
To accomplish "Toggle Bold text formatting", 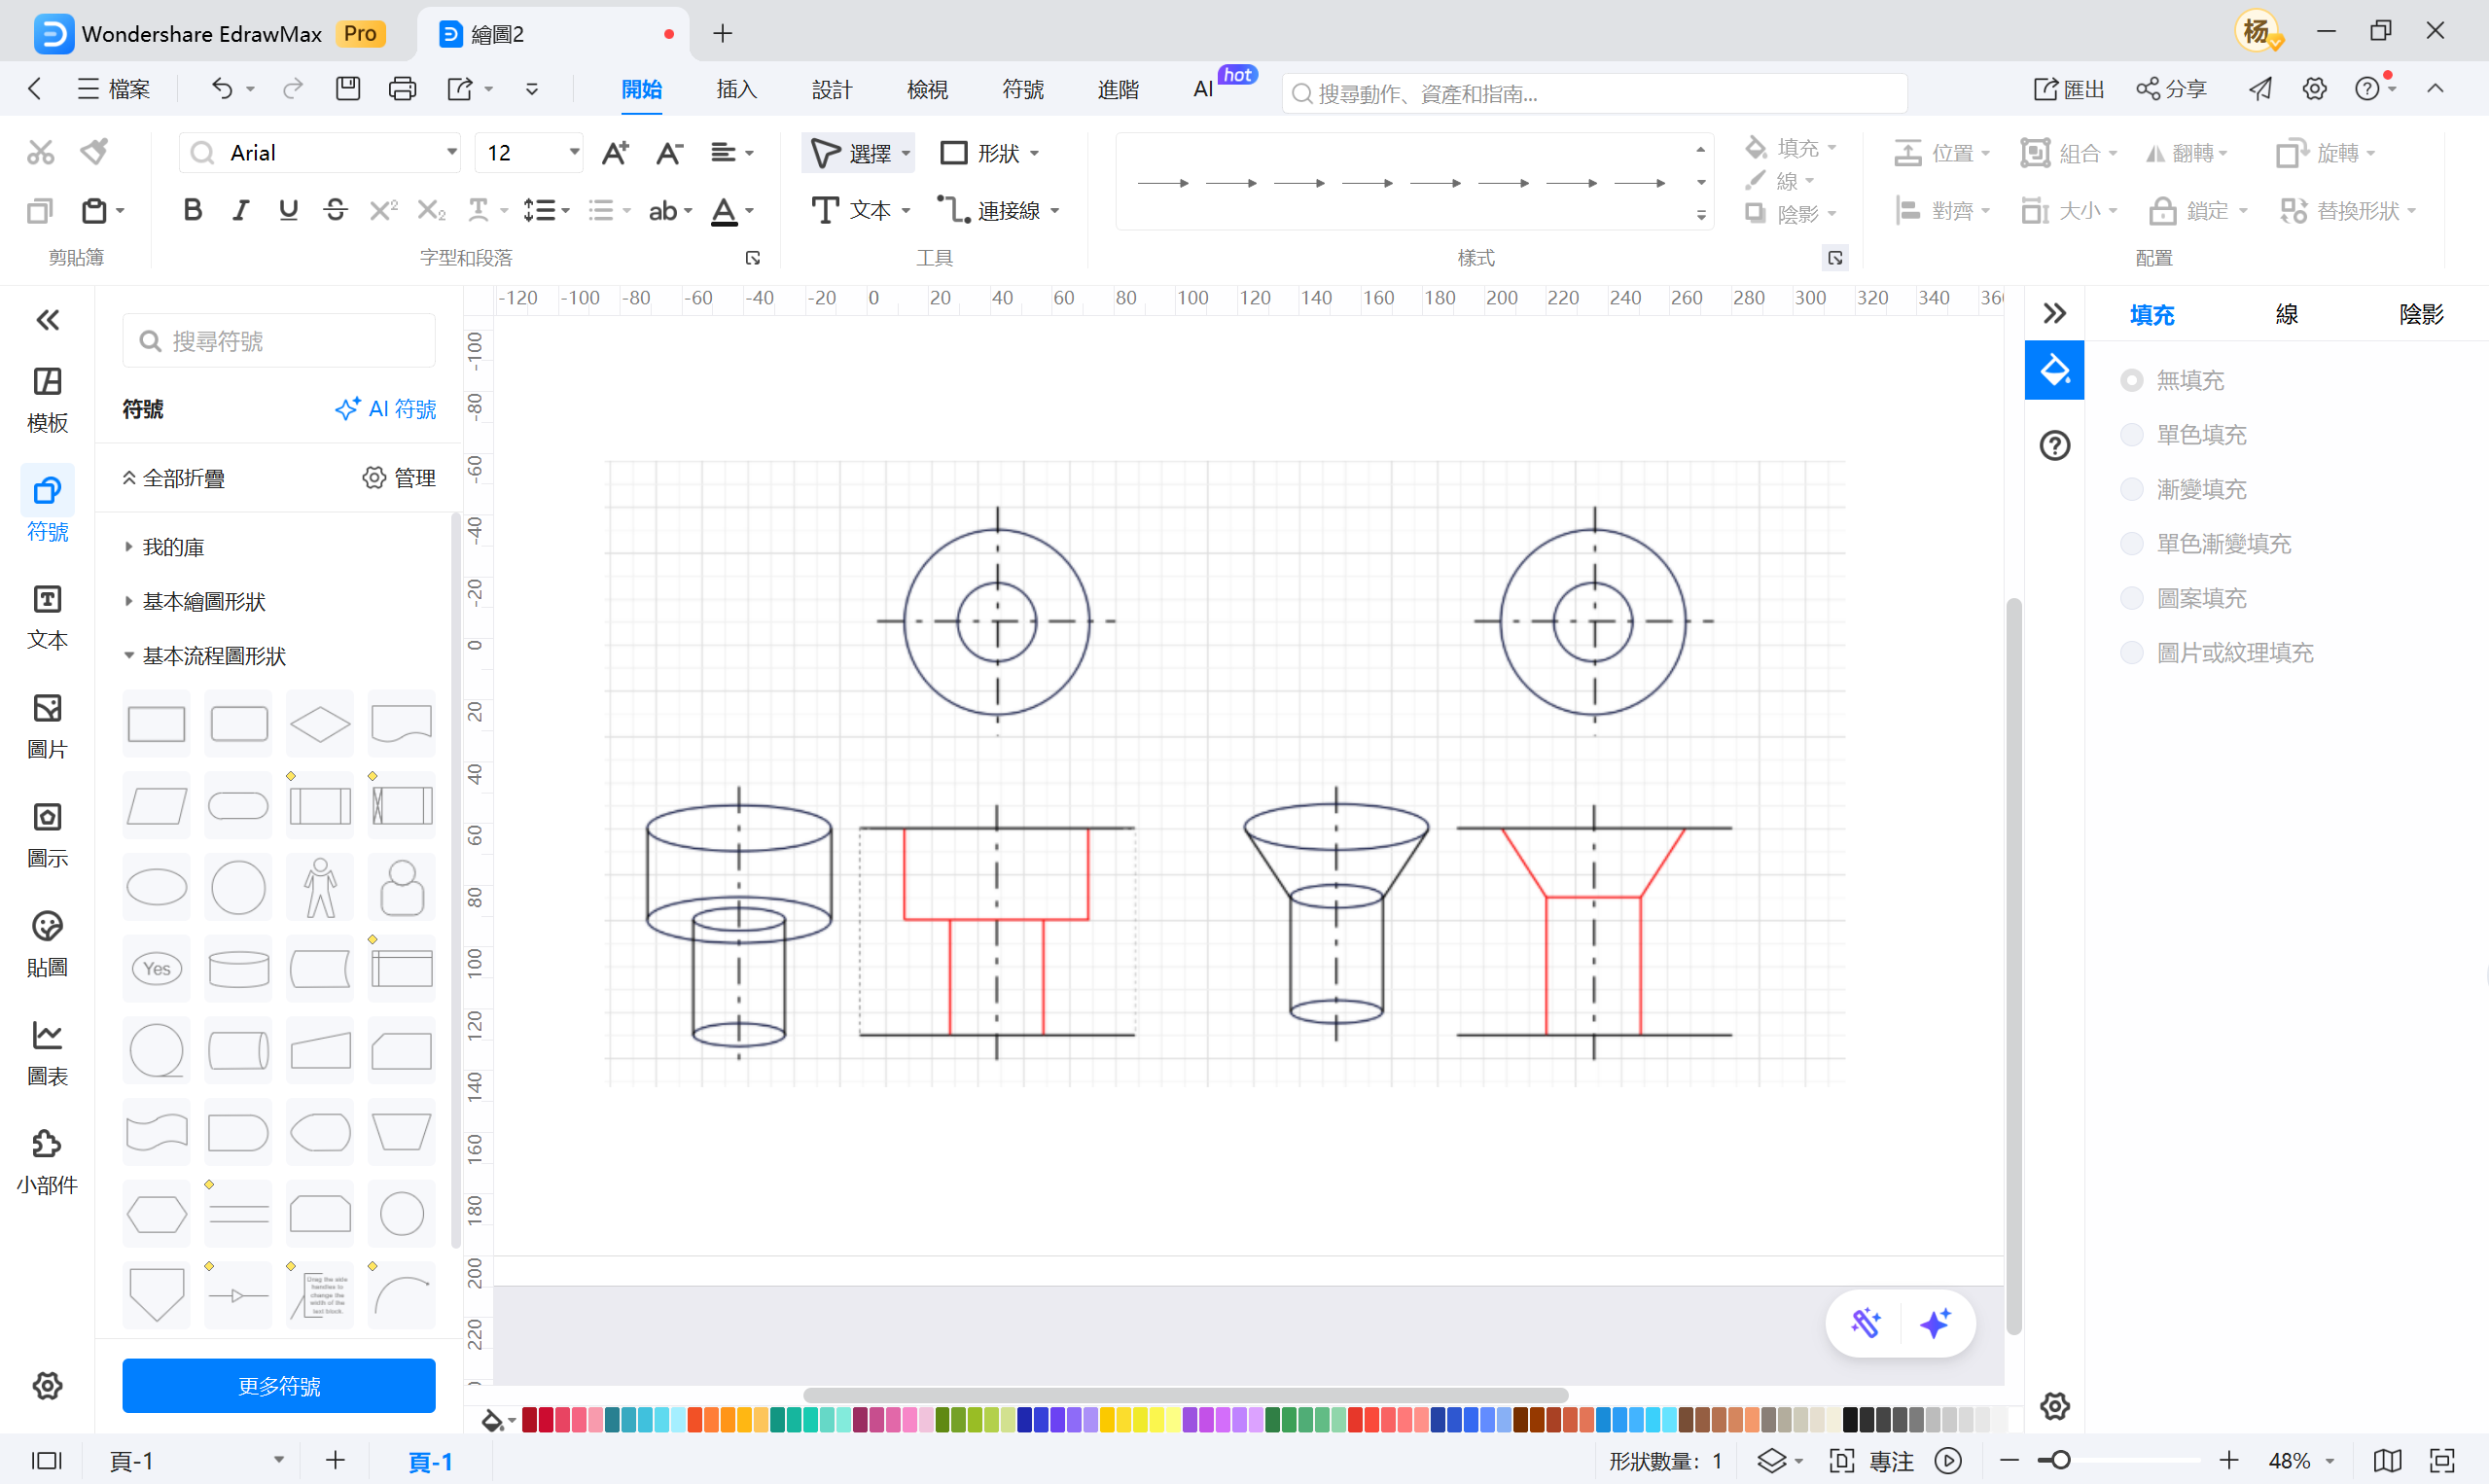I will [x=193, y=210].
